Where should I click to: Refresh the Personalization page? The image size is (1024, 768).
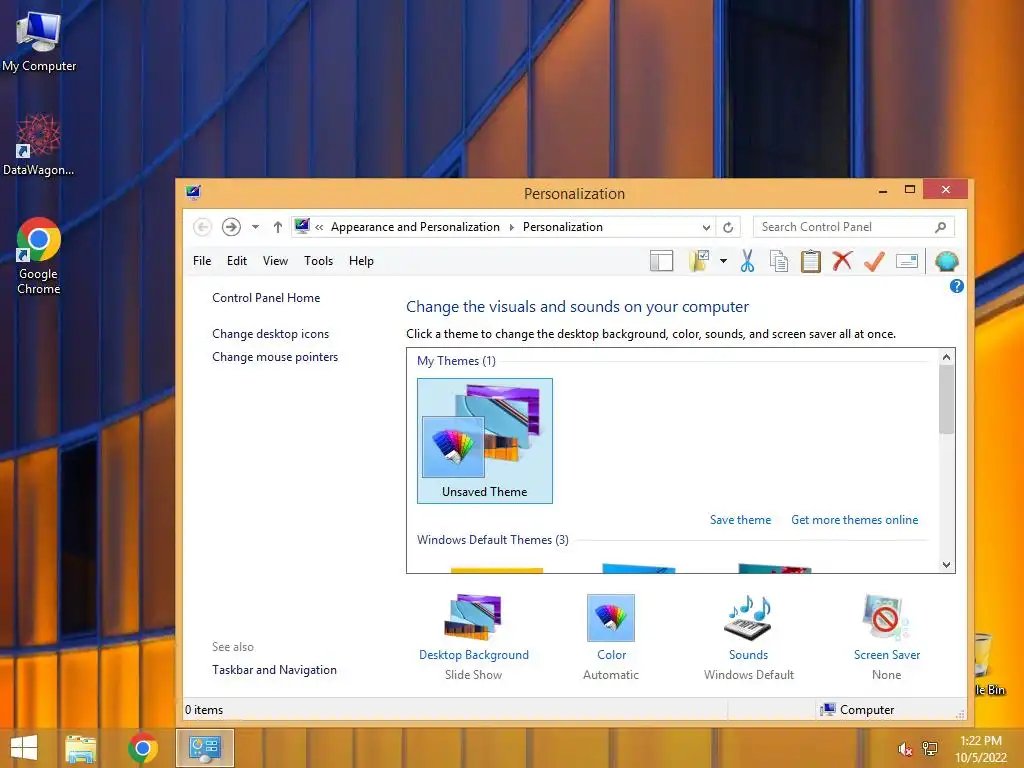tap(728, 227)
